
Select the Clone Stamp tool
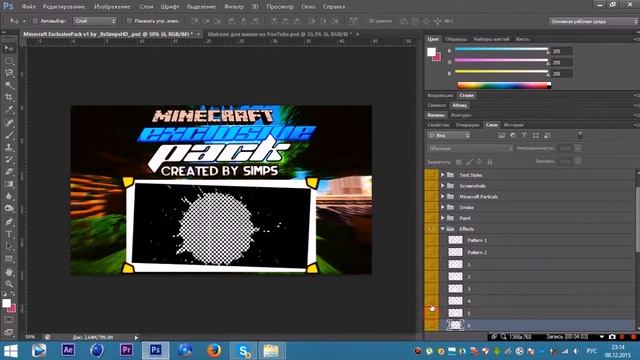pos(9,147)
